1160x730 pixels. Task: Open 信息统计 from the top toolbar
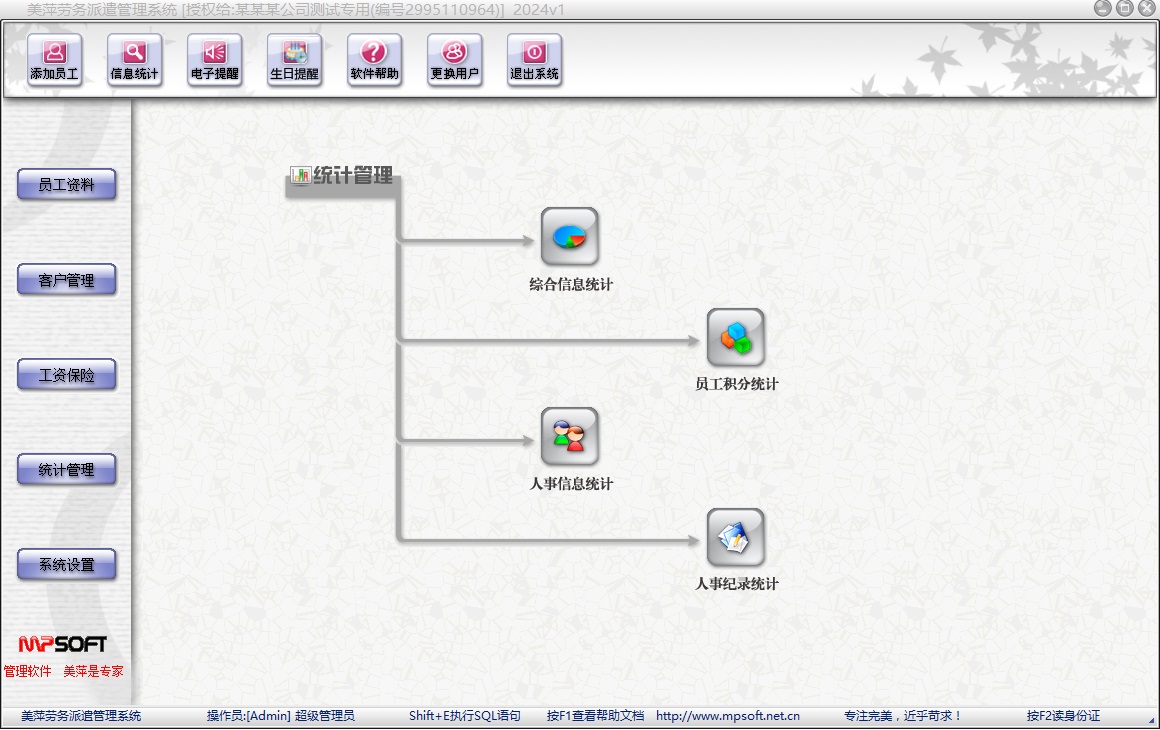pyautogui.click(x=134, y=59)
